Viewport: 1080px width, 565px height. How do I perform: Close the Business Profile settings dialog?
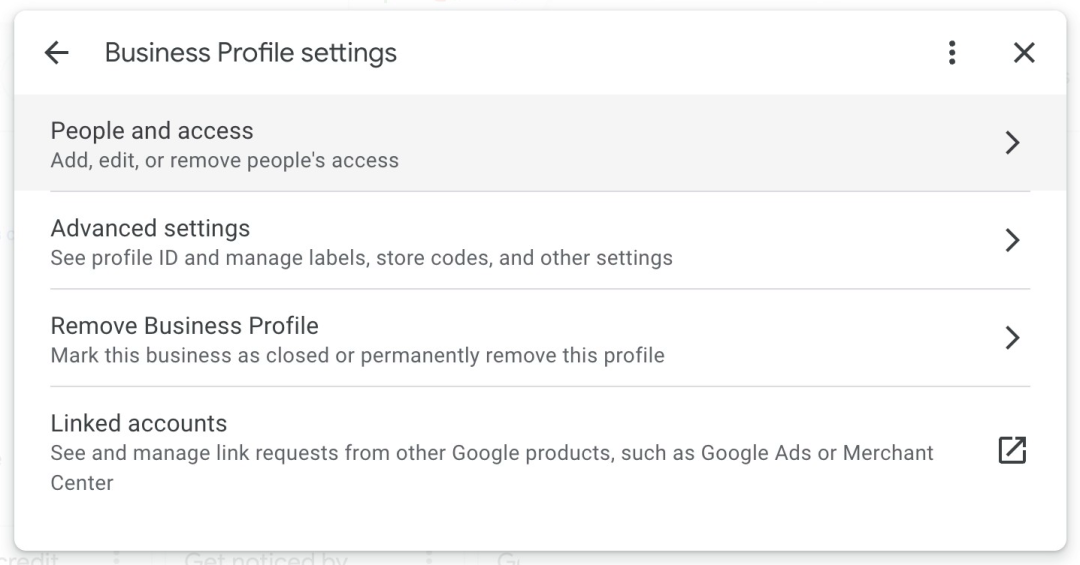click(1024, 53)
